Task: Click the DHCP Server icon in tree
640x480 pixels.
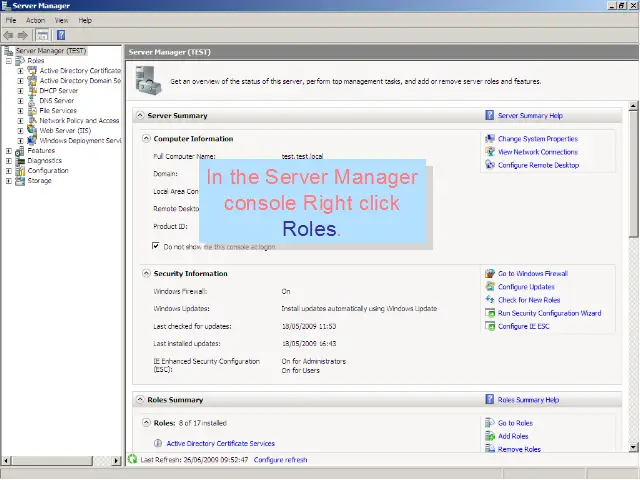Action: point(32,91)
